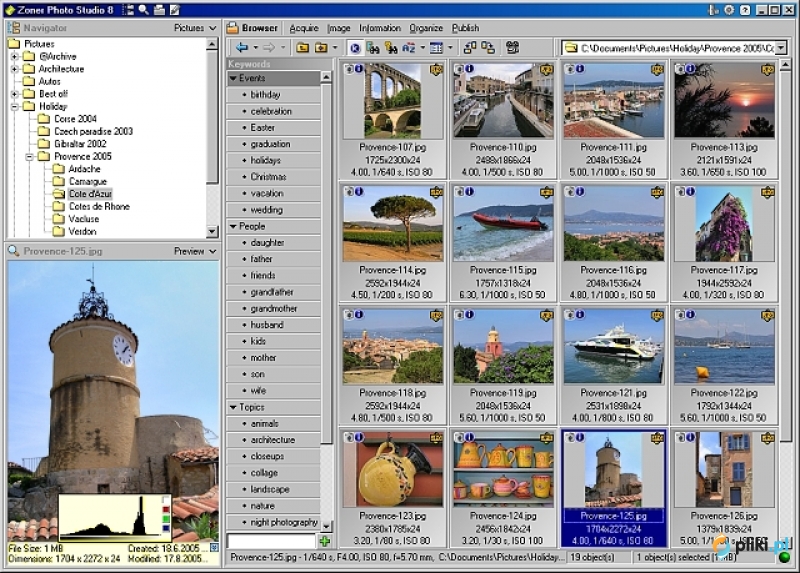Open the Image menu
Screen dimensions: 800x573
point(339,28)
